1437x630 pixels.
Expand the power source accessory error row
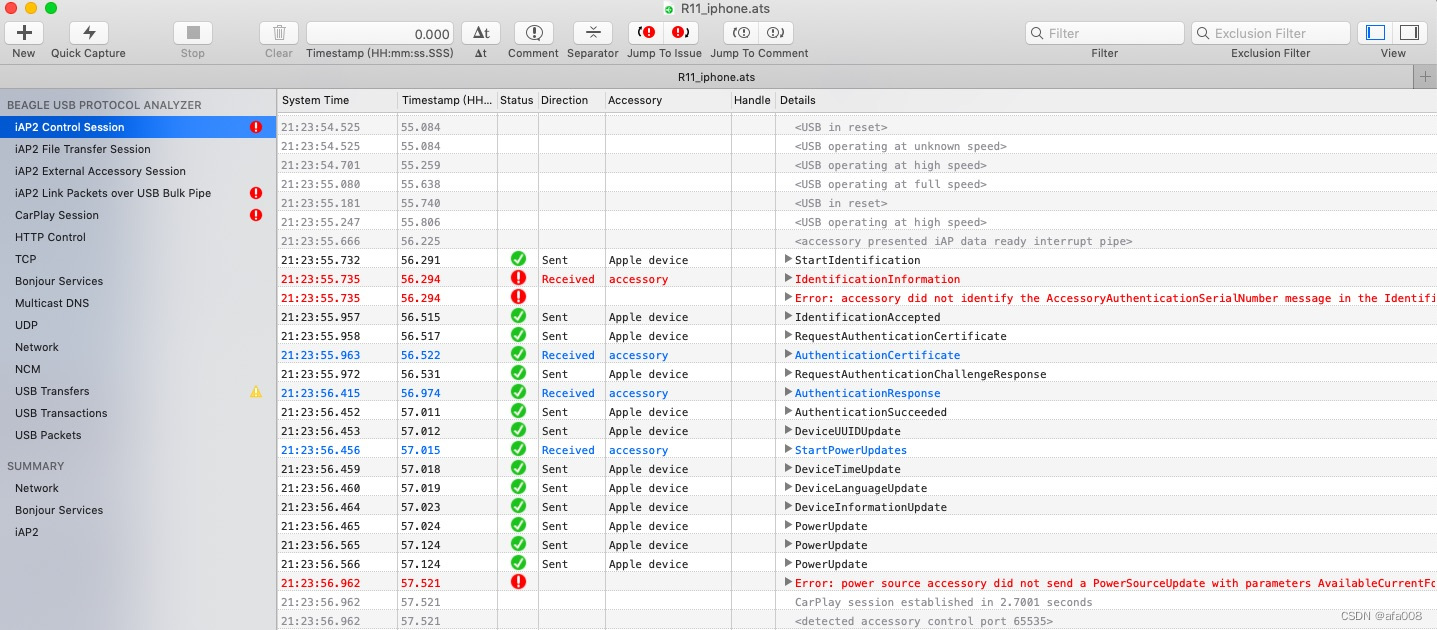click(x=788, y=583)
